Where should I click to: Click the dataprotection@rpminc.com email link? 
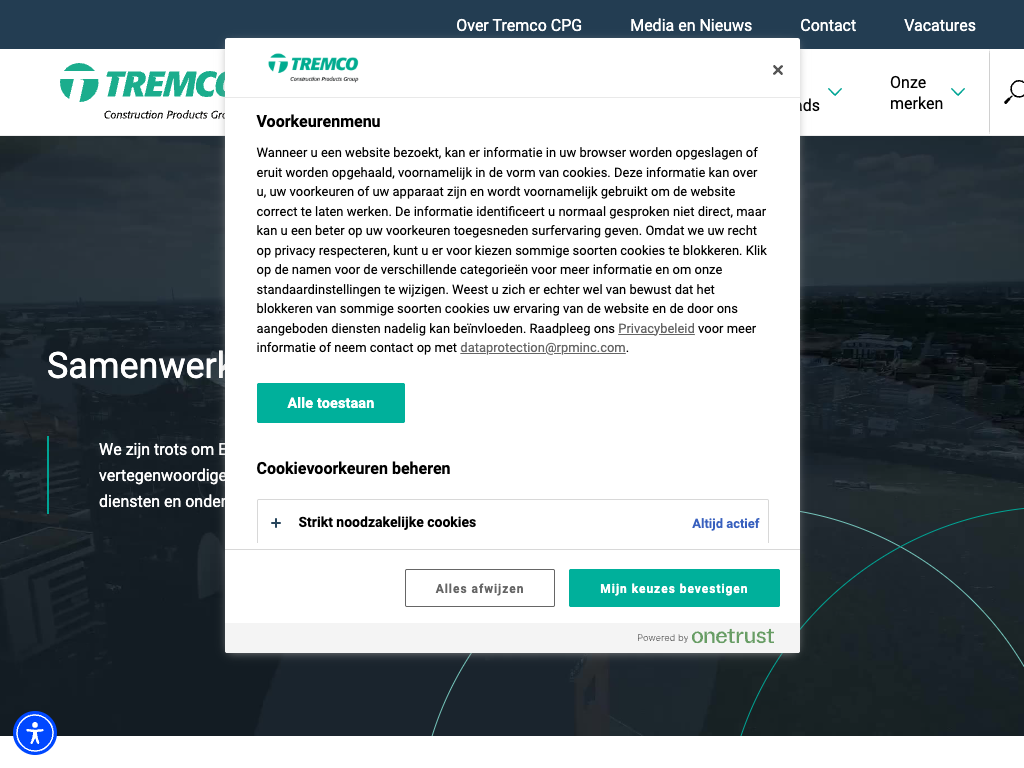coord(542,348)
